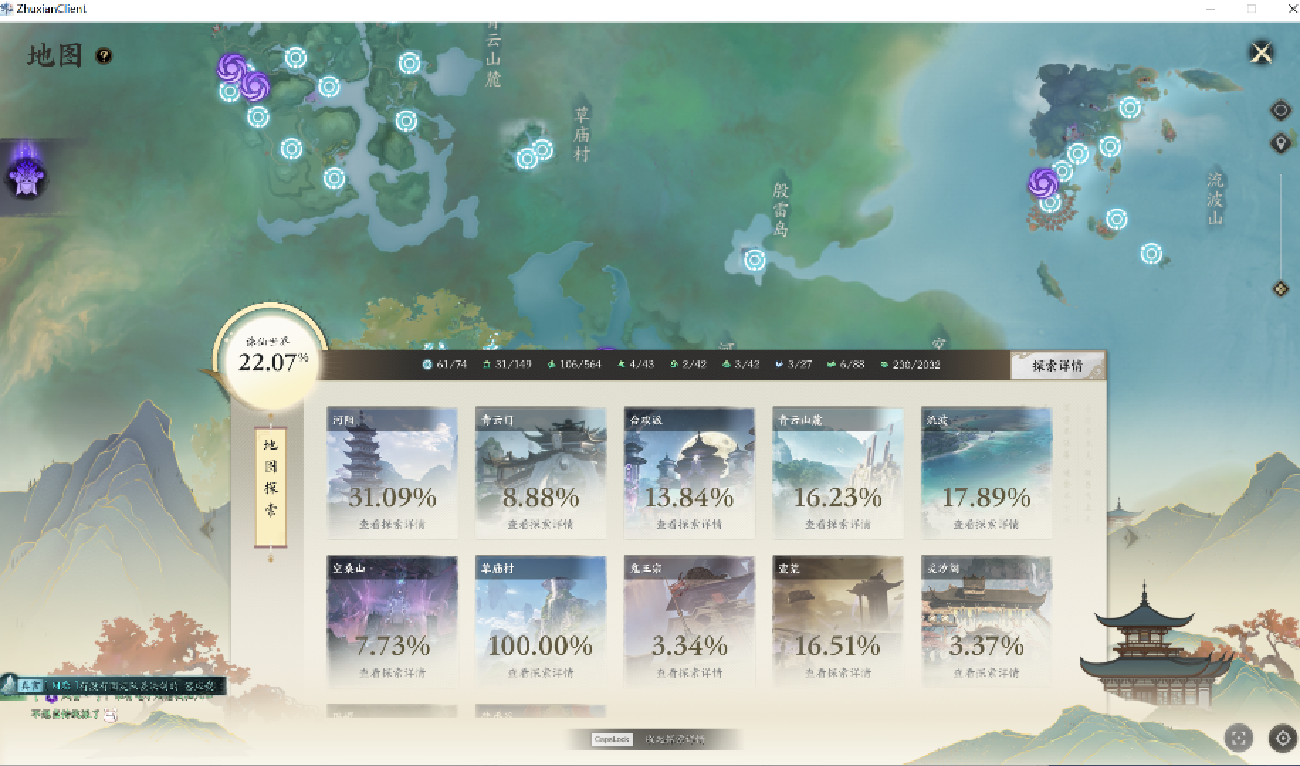Image resolution: width=1300 pixels, height=766 pixels.
Task: Open the 青云山麓 card showing 16.23%
Action: [838, 472]
